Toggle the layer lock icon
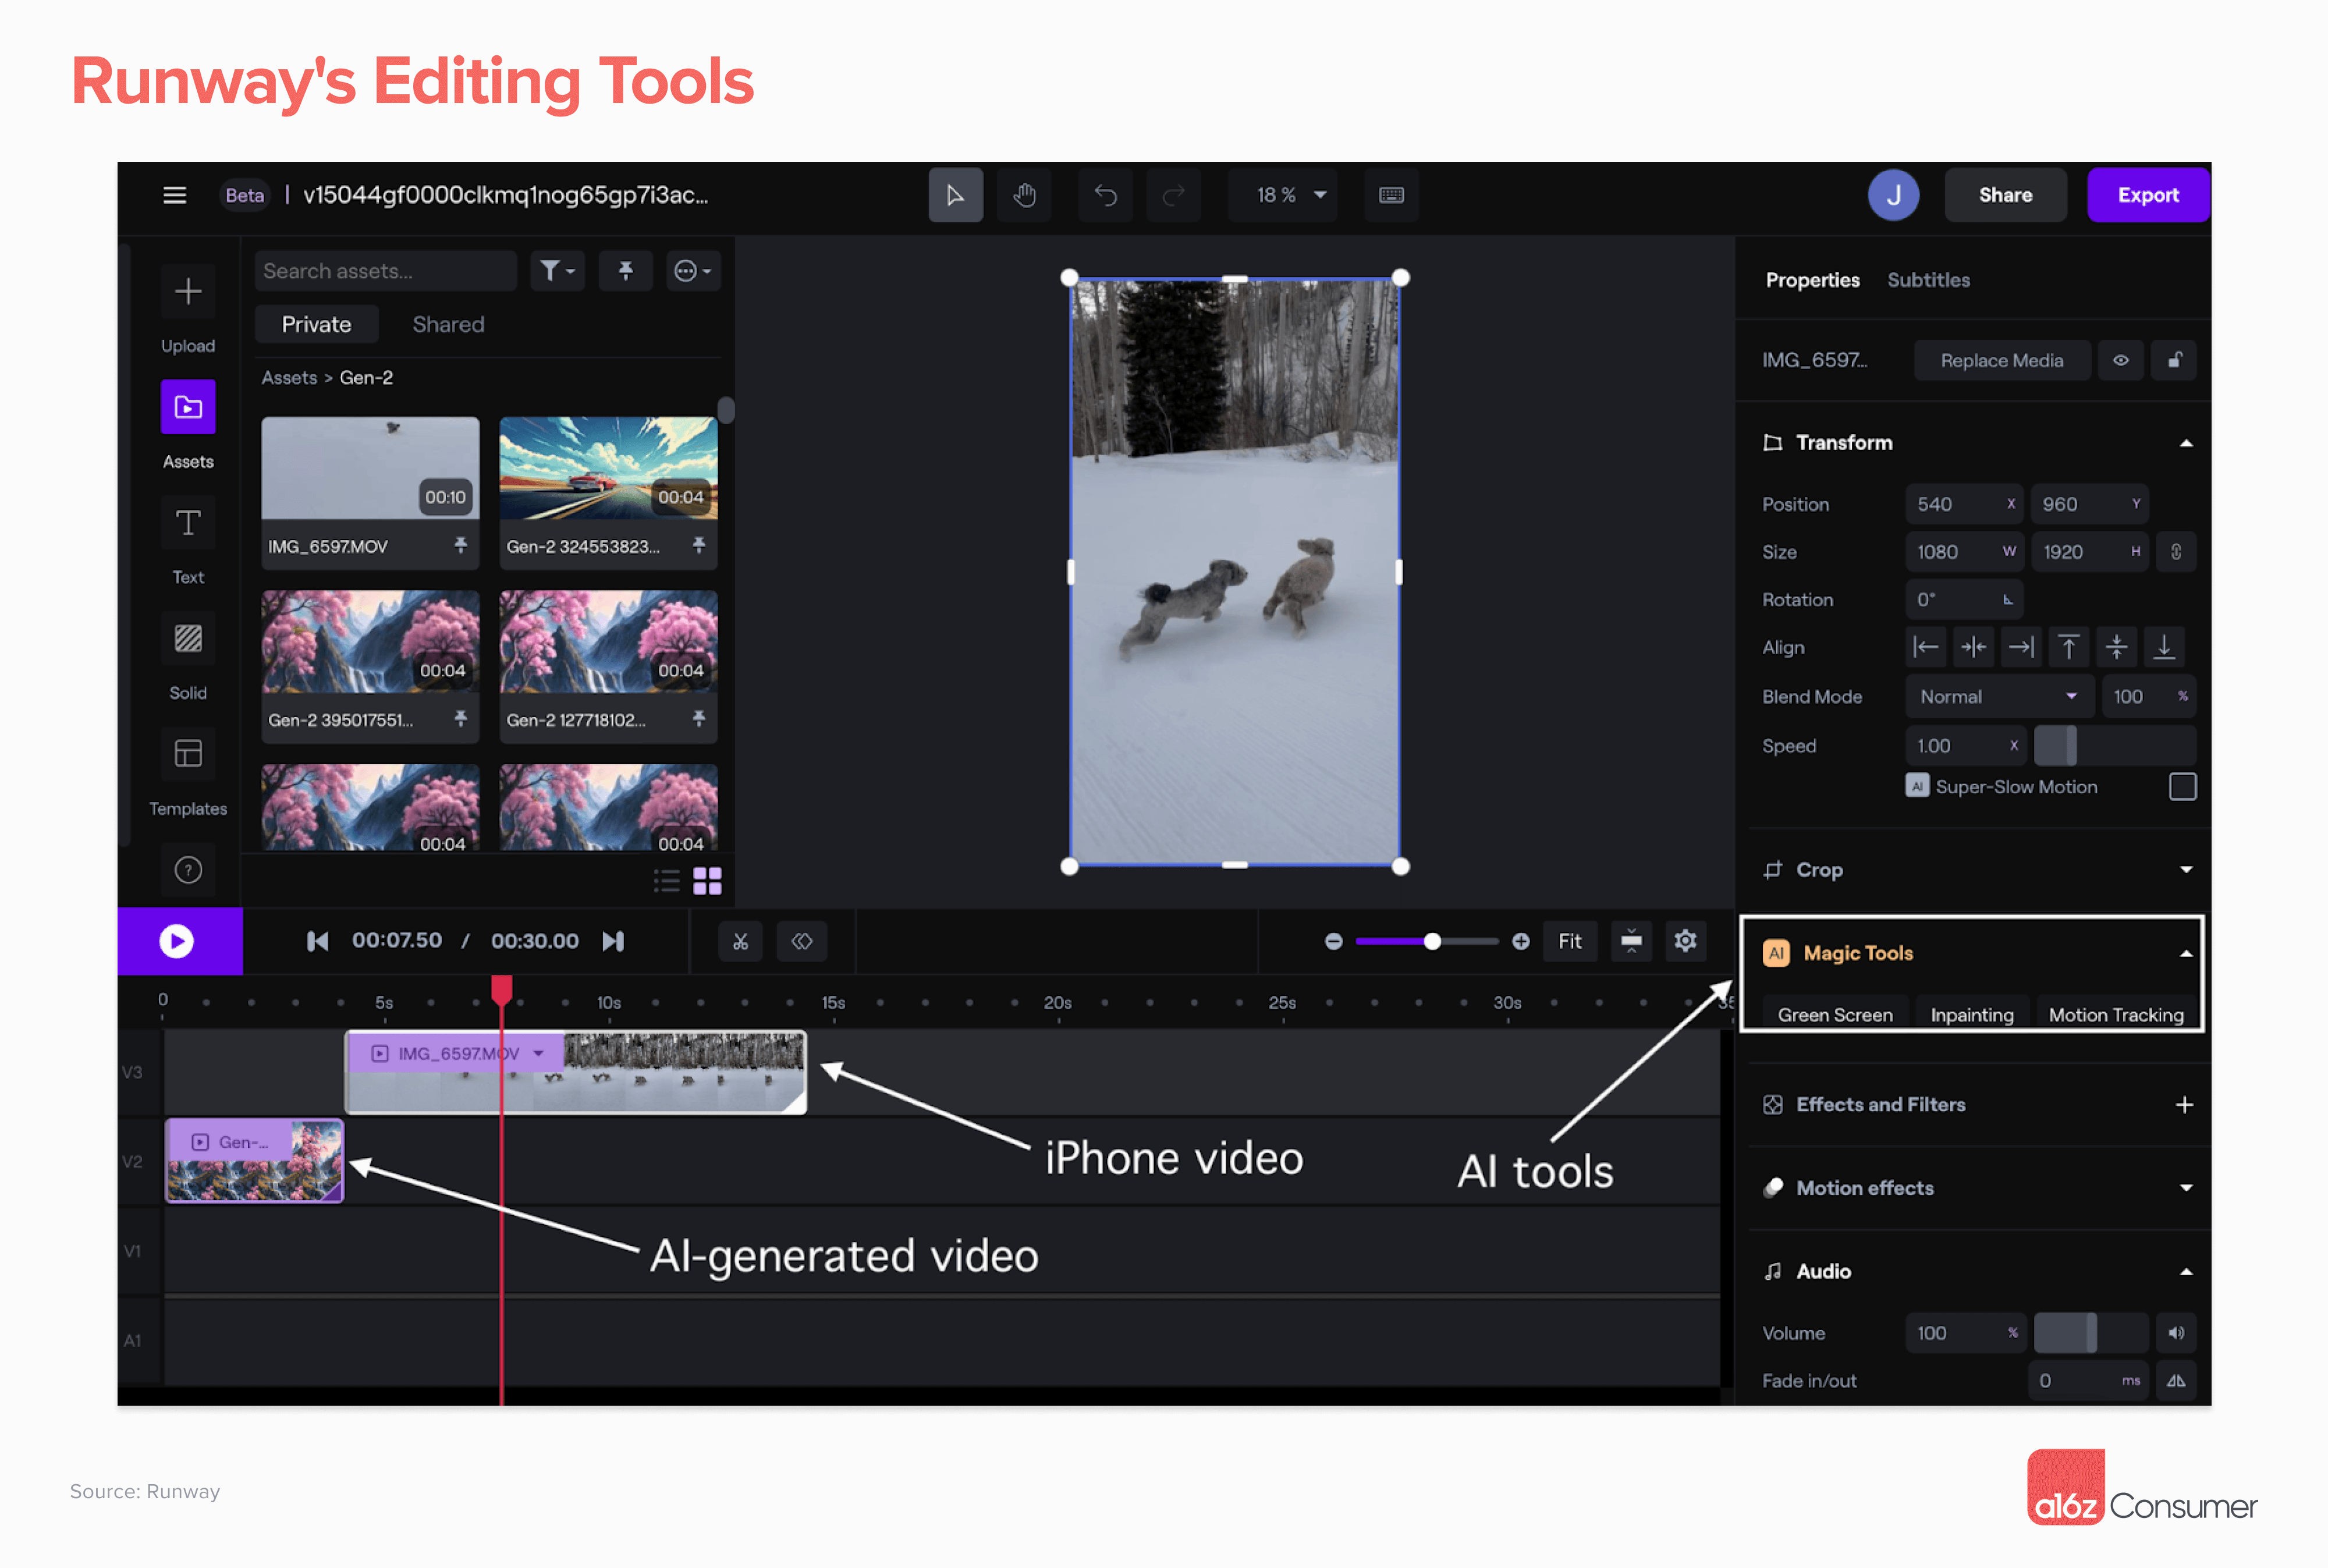The image size is (2328, 1568). [x=2174, y=360]
